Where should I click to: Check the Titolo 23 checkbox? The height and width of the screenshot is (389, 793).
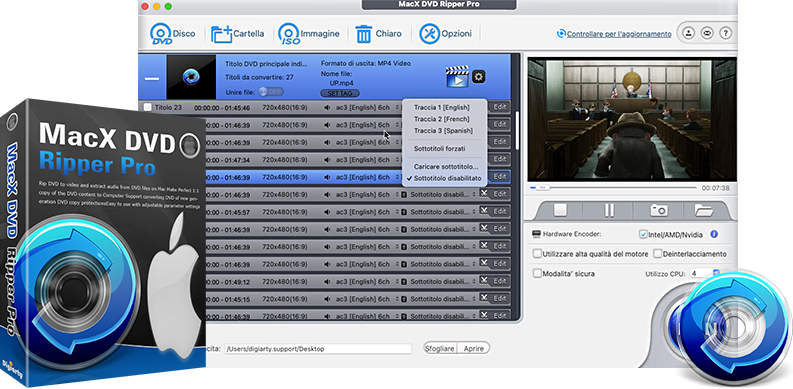click(147, 107)
